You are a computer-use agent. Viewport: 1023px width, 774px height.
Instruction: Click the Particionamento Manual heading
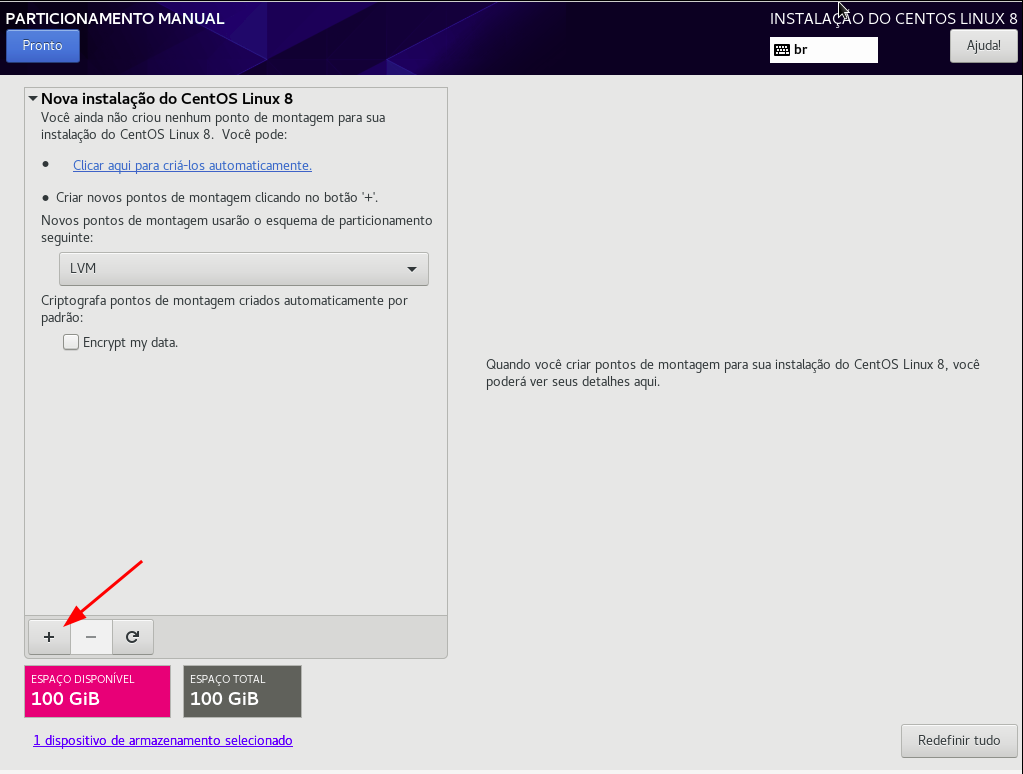pos(115,18)
